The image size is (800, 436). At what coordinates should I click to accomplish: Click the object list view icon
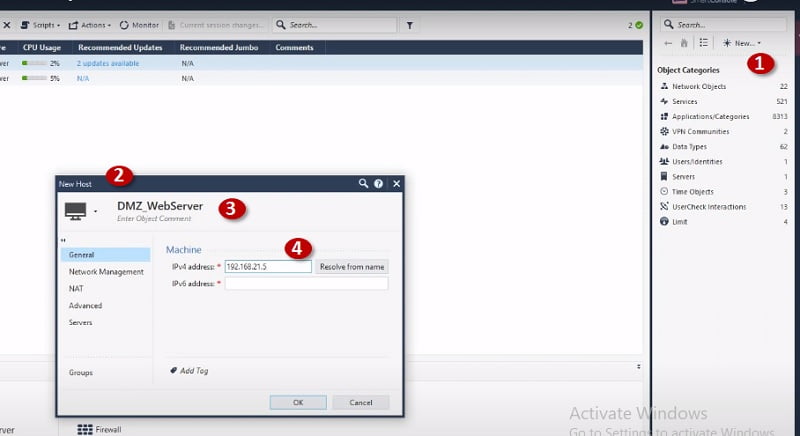point(704,43)
